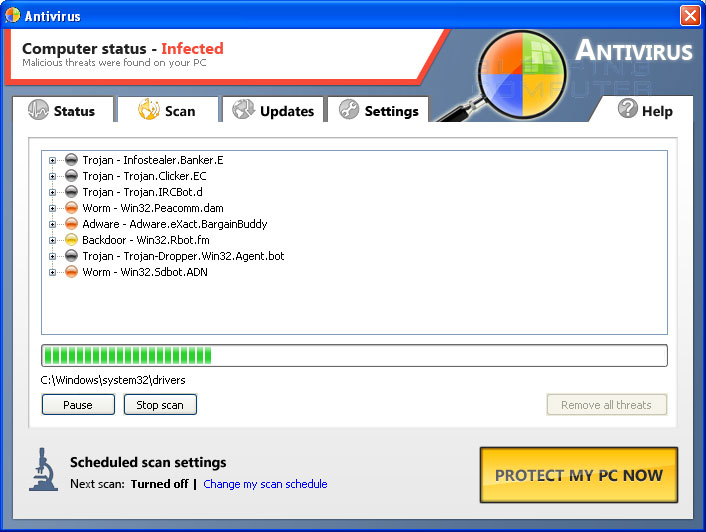Click Remove all threats button

point(606,405)
